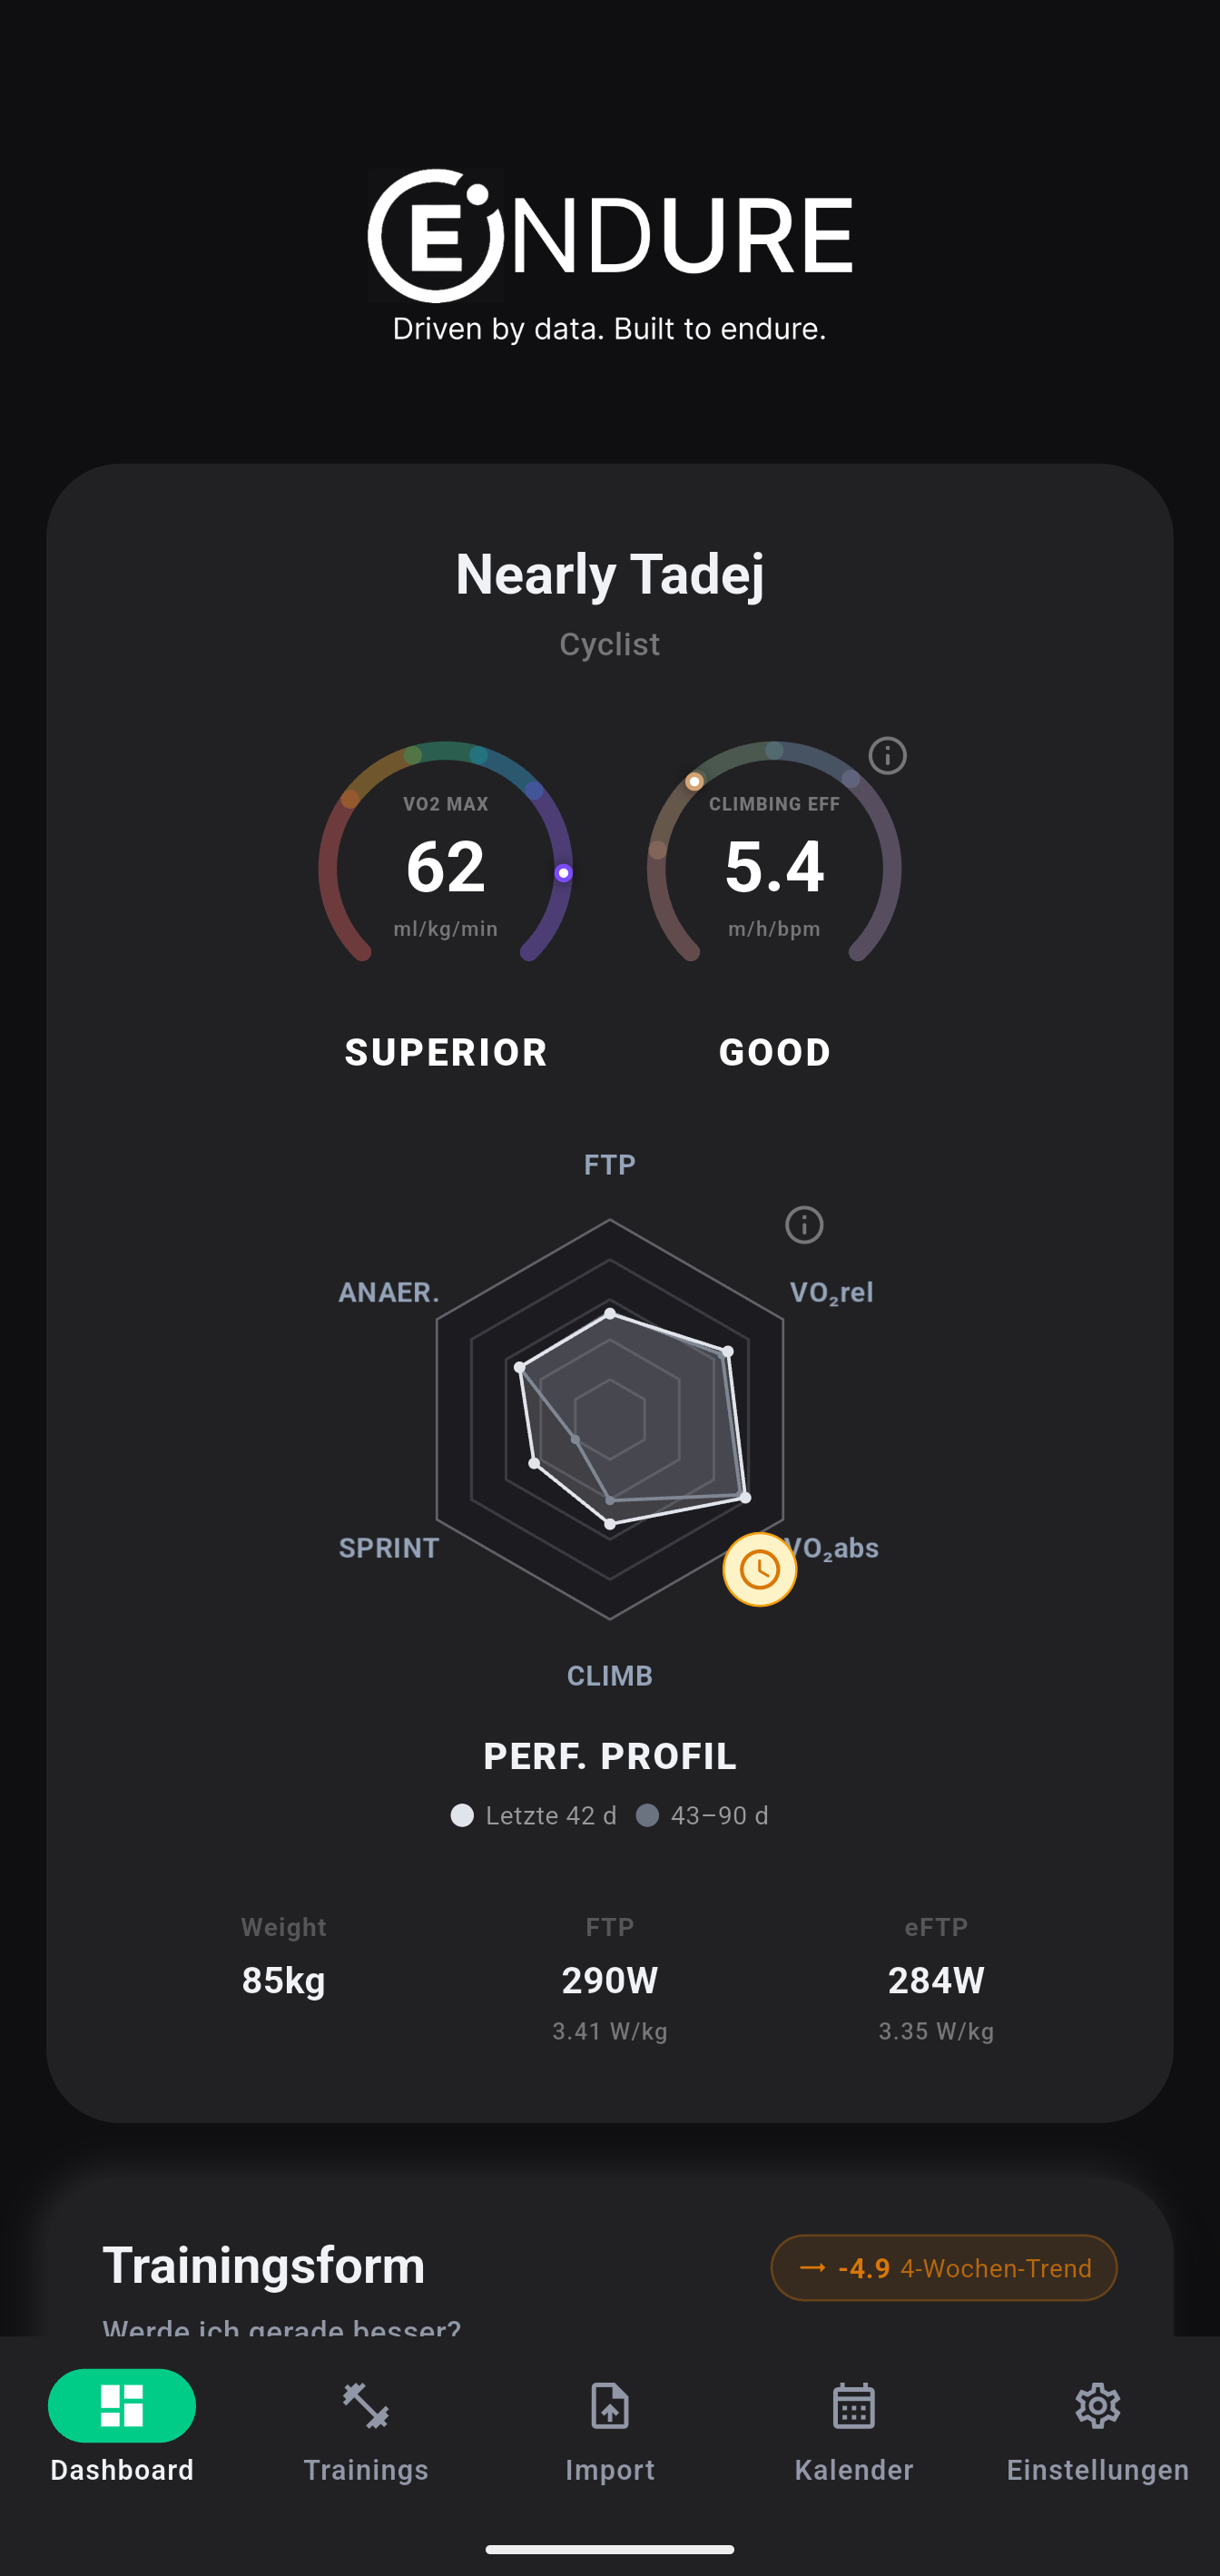This screenshot has width=1220, height=2576.
Task: Open Einstellungen via the gear icon
Action: click(x=1097, y=2405)
